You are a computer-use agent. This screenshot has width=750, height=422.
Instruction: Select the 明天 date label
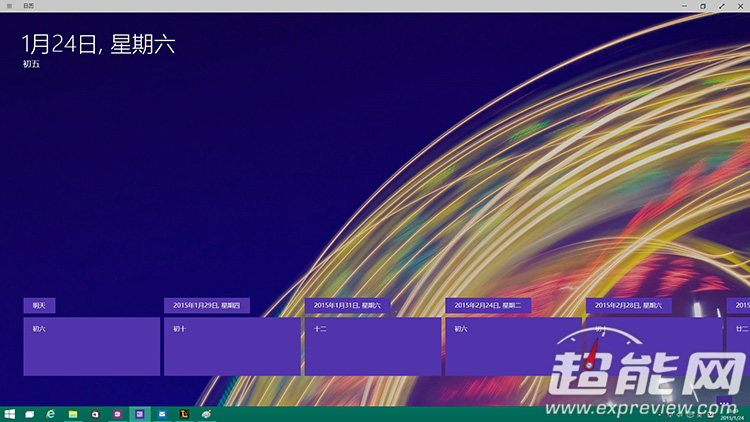pos(39,305)
